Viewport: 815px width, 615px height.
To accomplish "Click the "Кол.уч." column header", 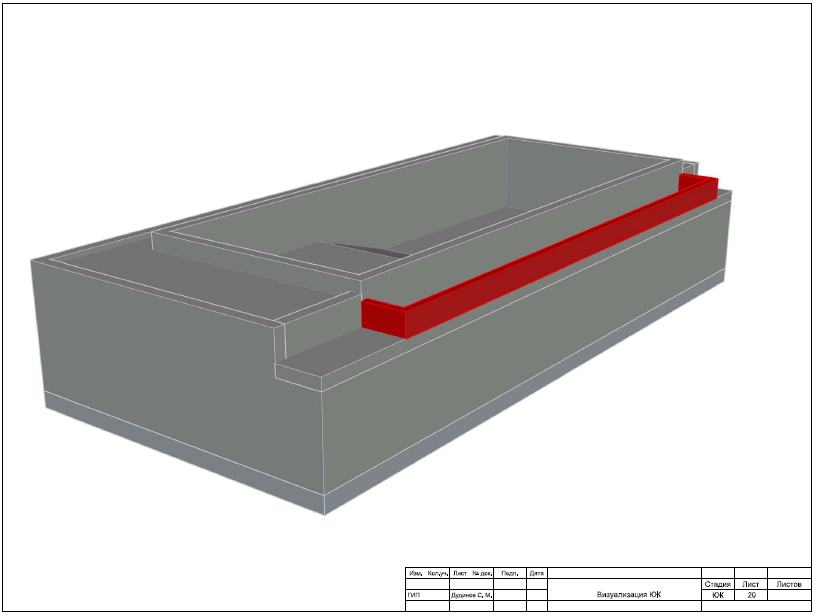I will (438, 573).
